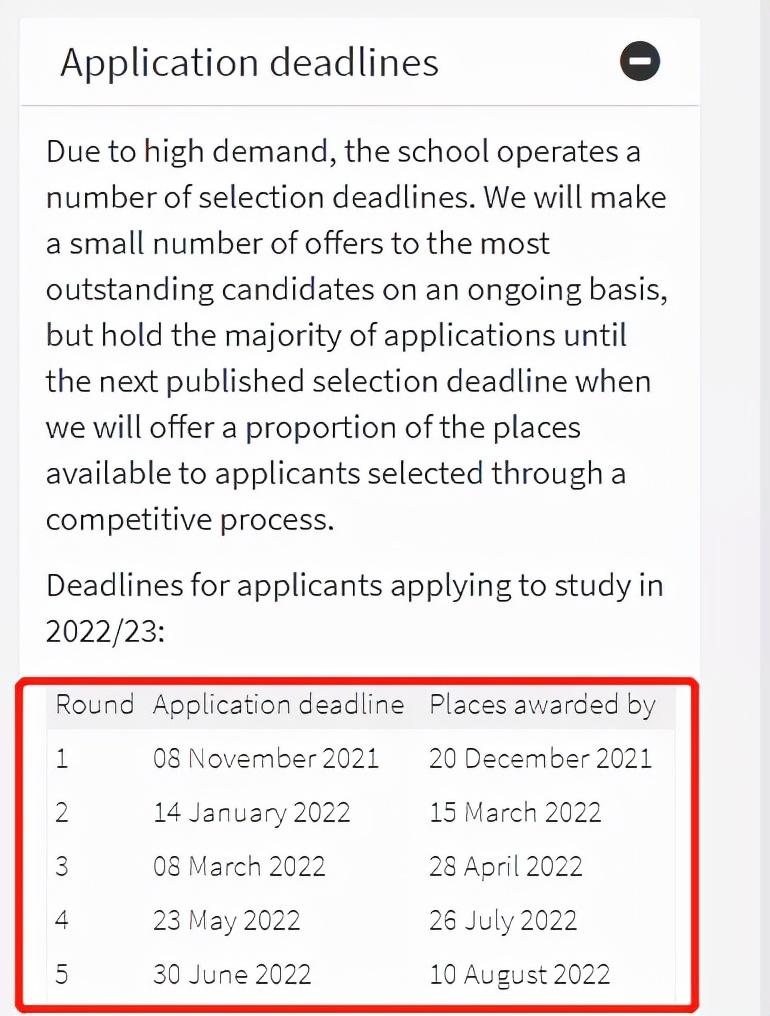Click the Application deadlines accordion heading

(x=250, y=62)
